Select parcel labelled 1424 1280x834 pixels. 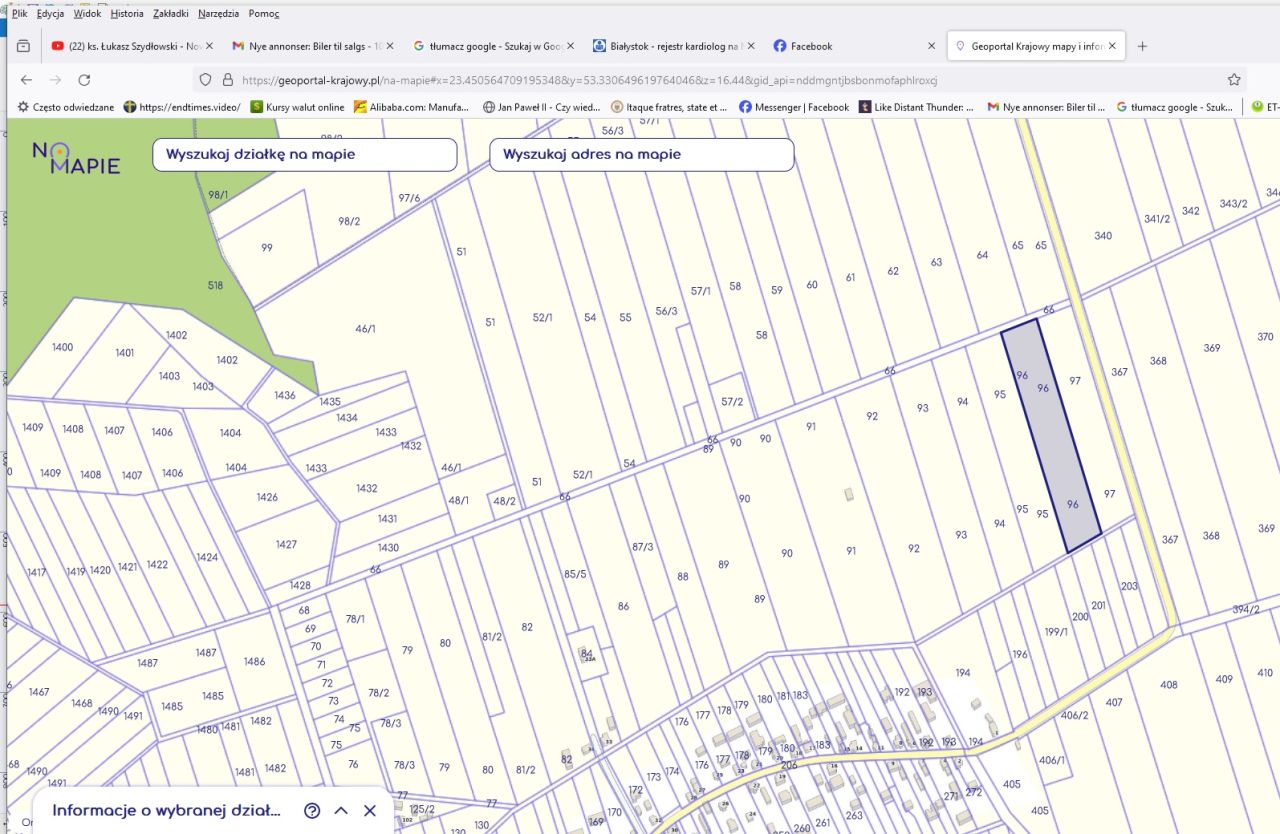207,557
